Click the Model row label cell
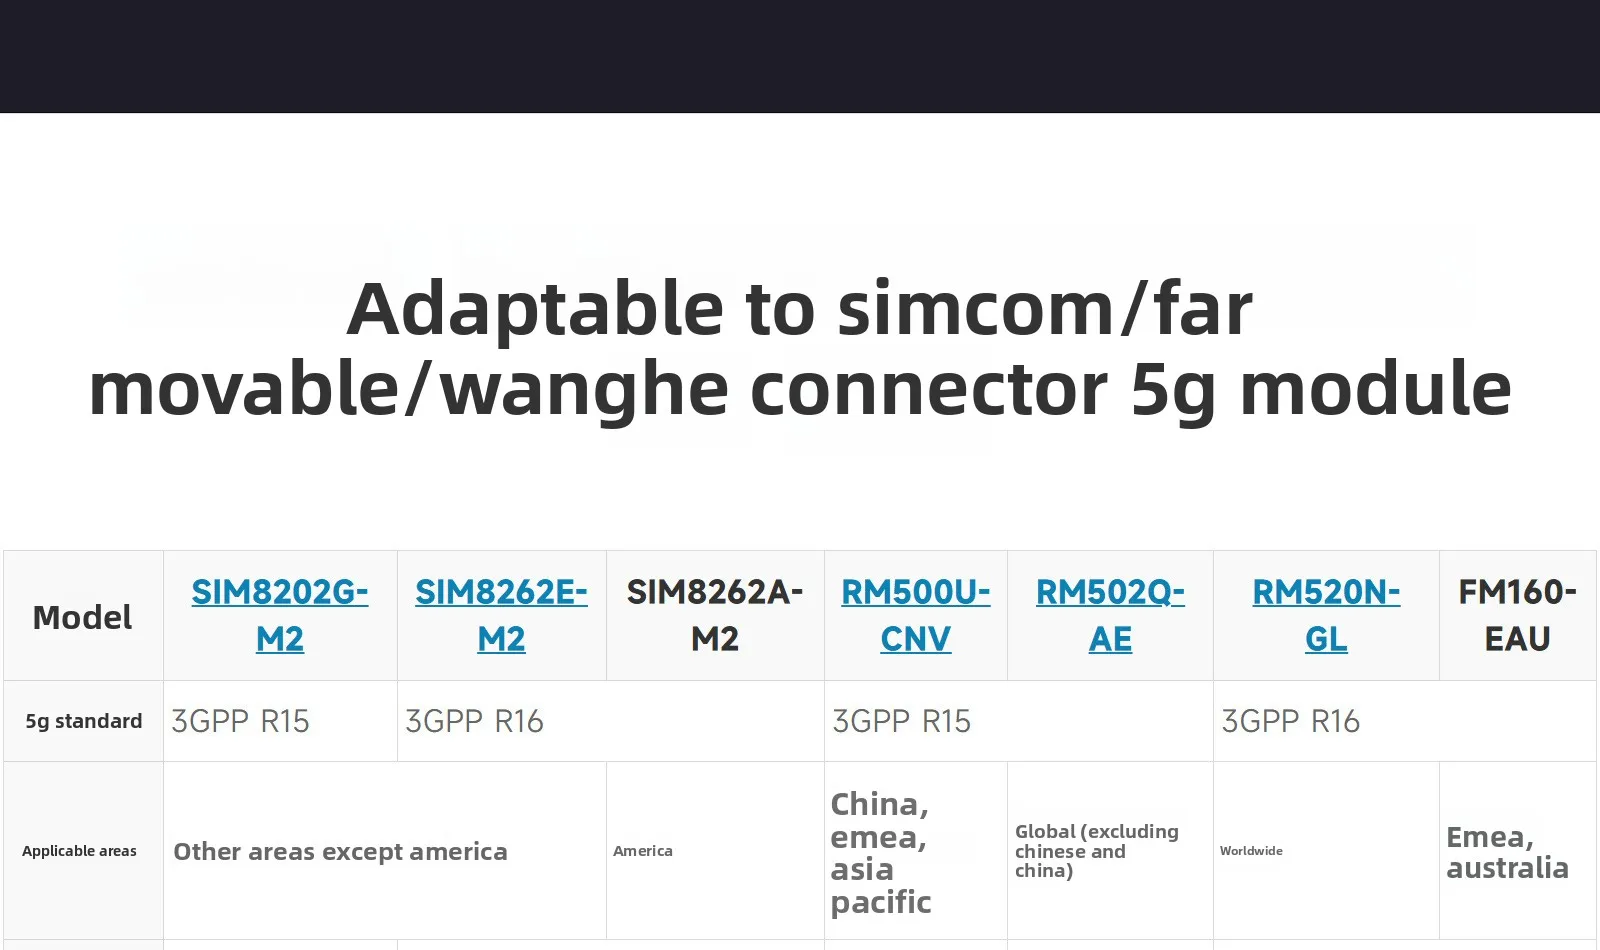 tap(83, 617)
